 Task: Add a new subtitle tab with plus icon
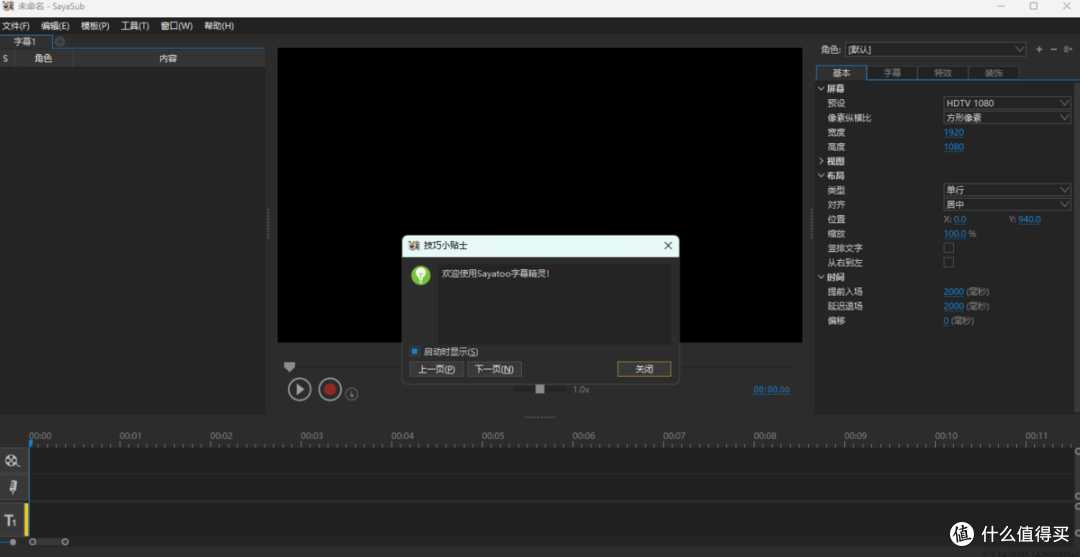60,41
